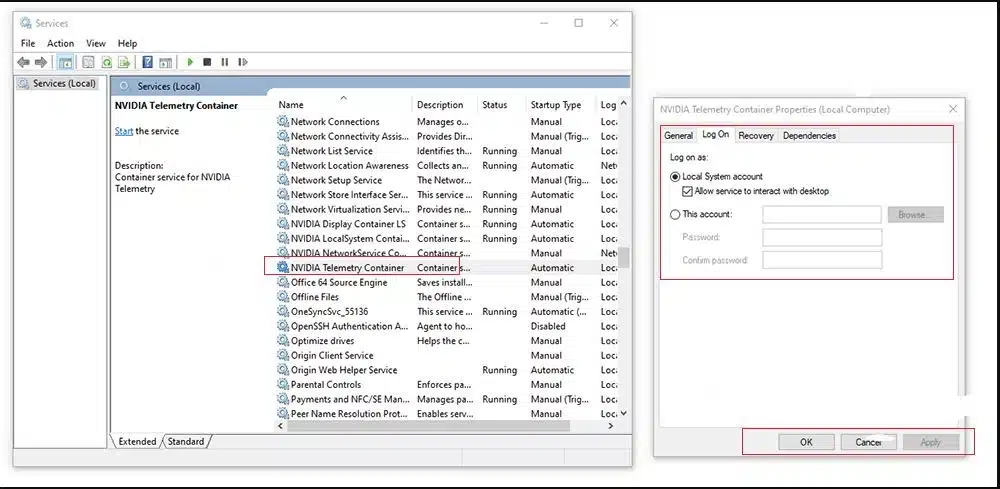The image size is (1000, 489).
Task: Switch to the Extended view tab
Action: [x=137, y=441]
